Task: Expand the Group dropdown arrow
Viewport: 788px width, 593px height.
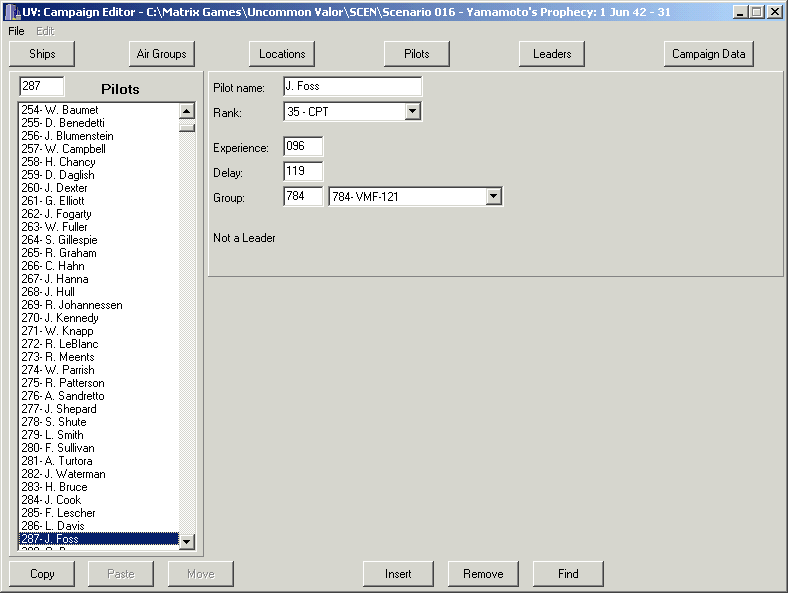Action: click(494, 196)
